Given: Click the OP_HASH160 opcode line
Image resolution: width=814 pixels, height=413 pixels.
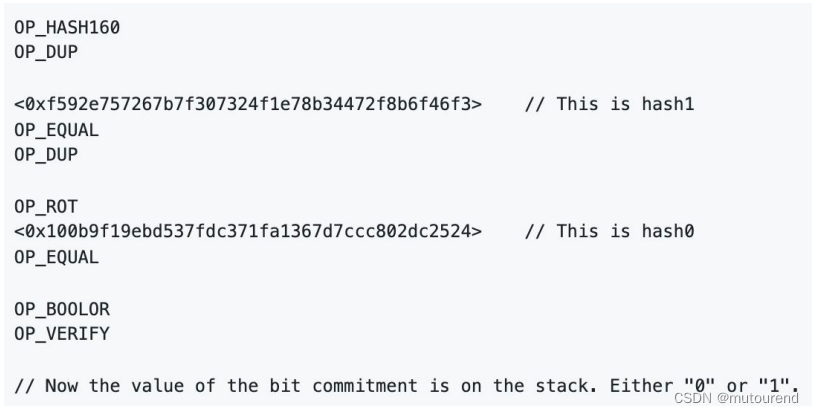Looking at the screenshot, I should click(x=67, y=28).
